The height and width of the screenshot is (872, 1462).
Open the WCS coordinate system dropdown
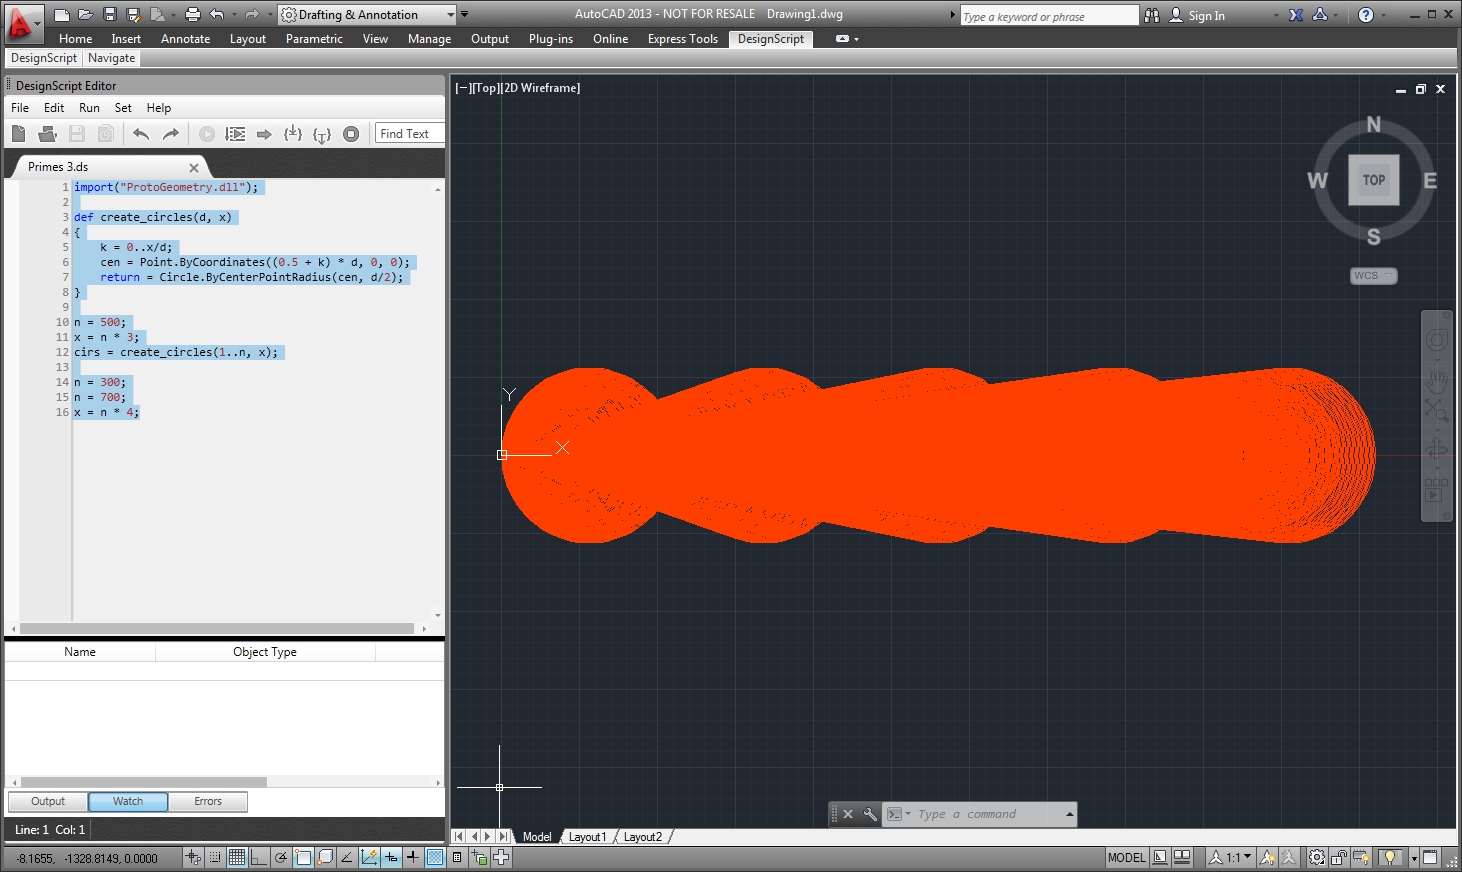click(x=1373, y=276)
